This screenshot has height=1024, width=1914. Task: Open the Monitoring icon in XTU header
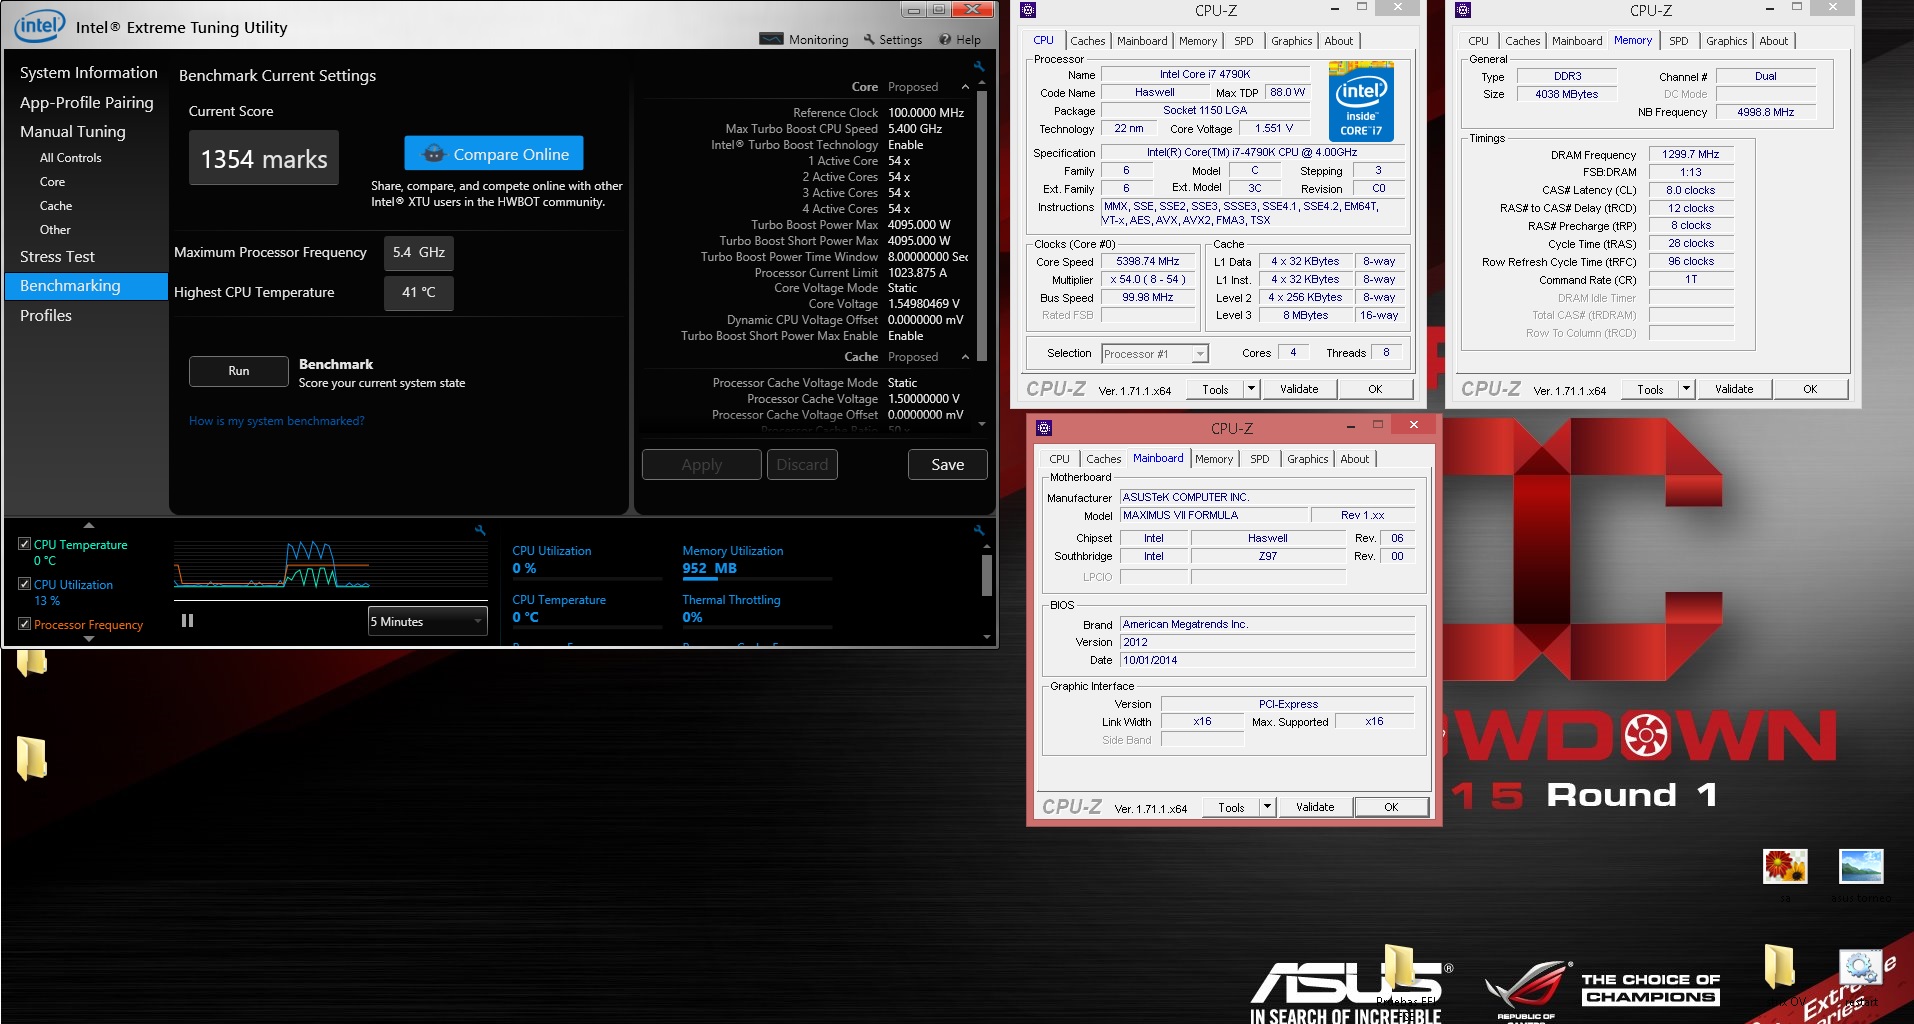(771, 39)
